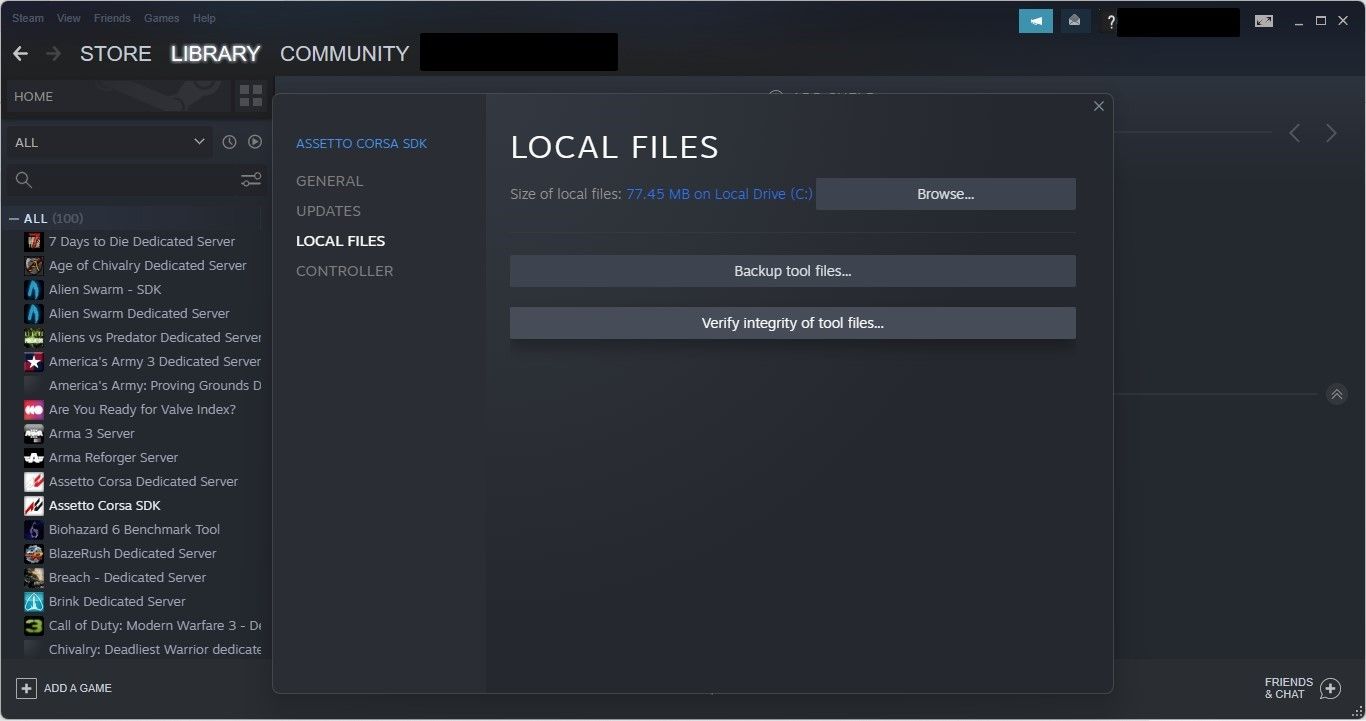The width and height of the screenshot is (1366, 721).
Task: Click the HOME button in library
Action: (x=118, y=97)
